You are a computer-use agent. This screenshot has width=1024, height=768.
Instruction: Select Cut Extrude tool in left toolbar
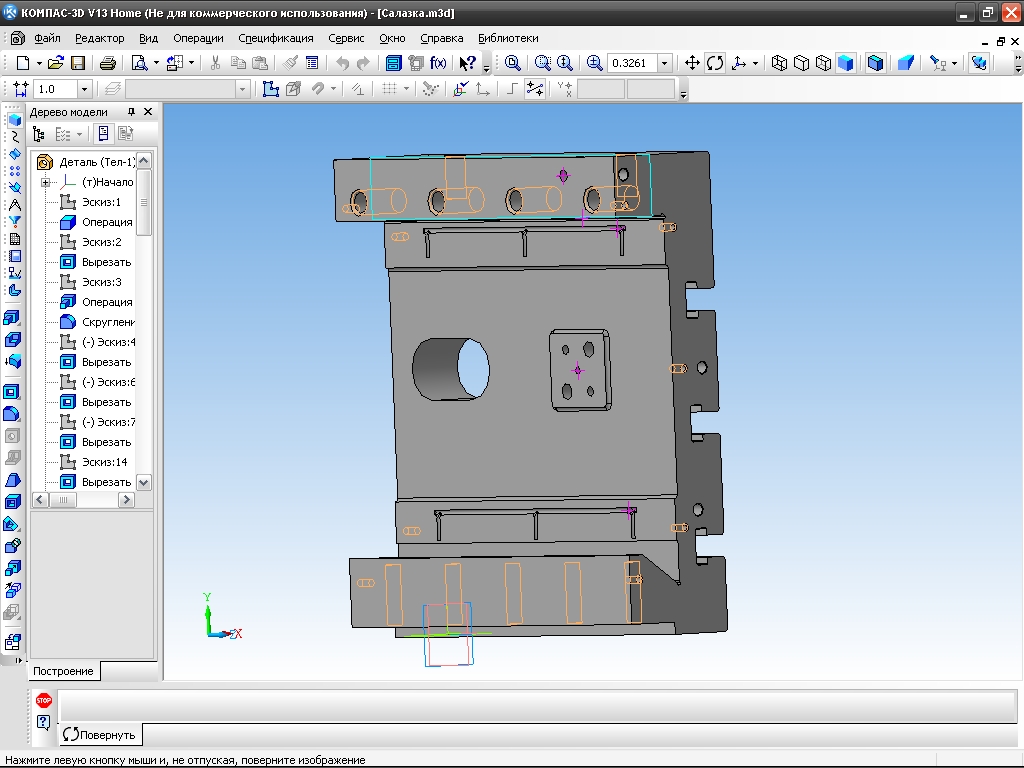[12, 392]
